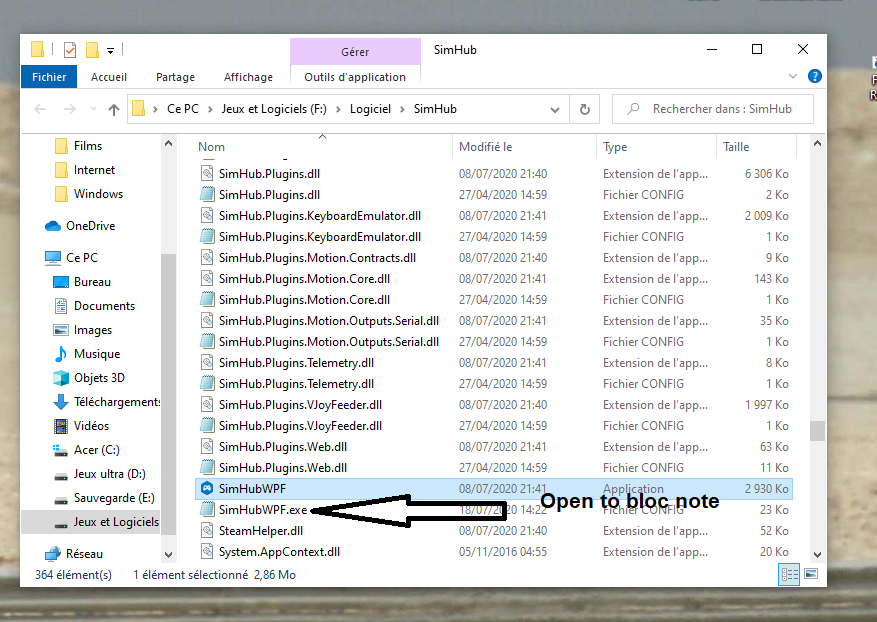This screenshot has width=877, height=622.
Task: Click the file list scrollbar thumb
Action: 817,431
